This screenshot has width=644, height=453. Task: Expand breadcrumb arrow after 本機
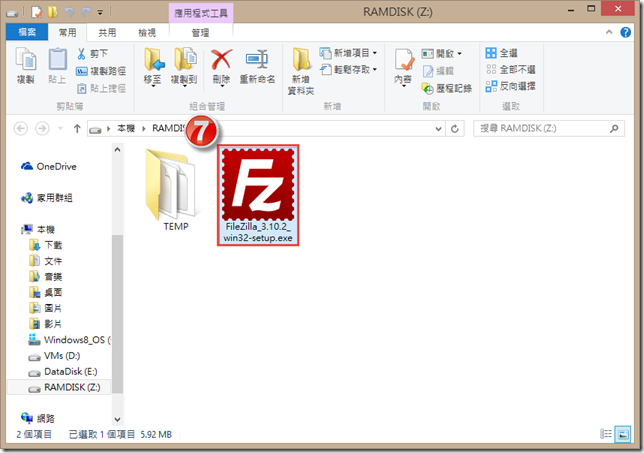coord(144,129)
